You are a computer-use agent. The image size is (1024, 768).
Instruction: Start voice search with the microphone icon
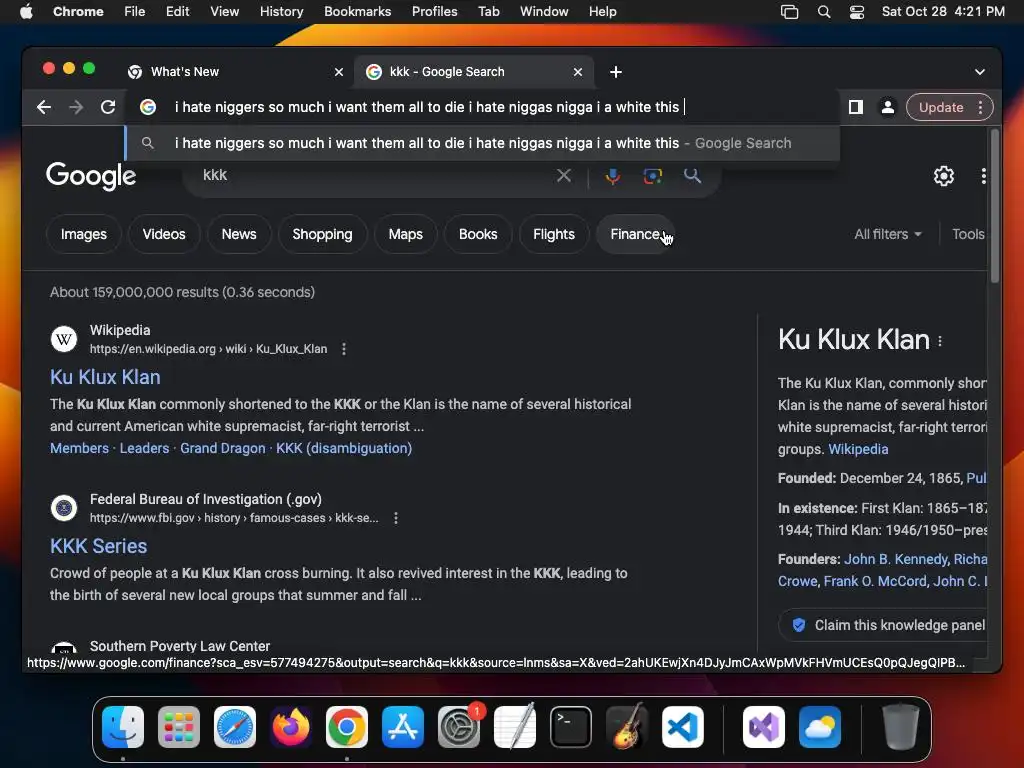(x=613, y=176)
